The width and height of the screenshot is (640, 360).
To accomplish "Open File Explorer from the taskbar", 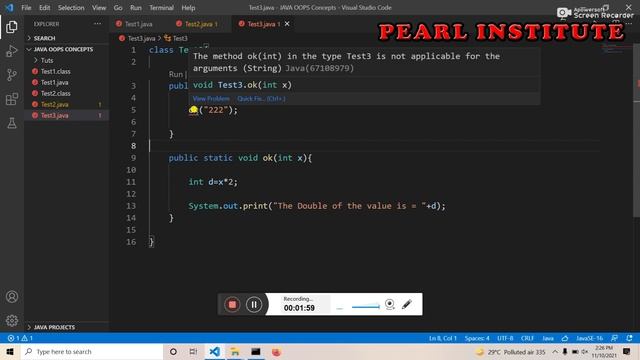I will point(235,352).
